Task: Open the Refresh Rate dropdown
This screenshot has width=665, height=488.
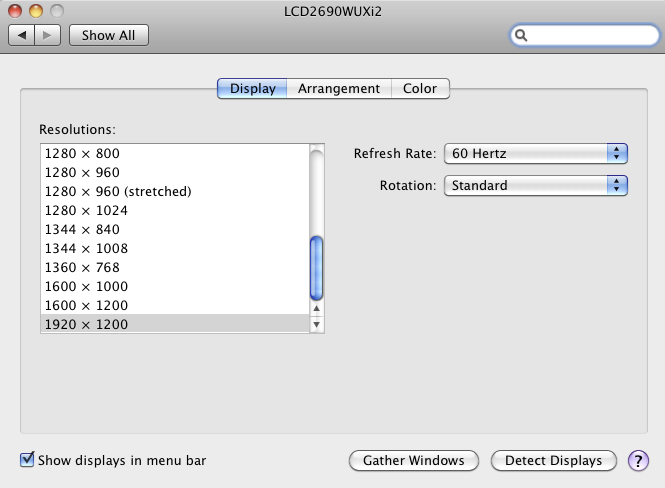Action: coord(536,153)
